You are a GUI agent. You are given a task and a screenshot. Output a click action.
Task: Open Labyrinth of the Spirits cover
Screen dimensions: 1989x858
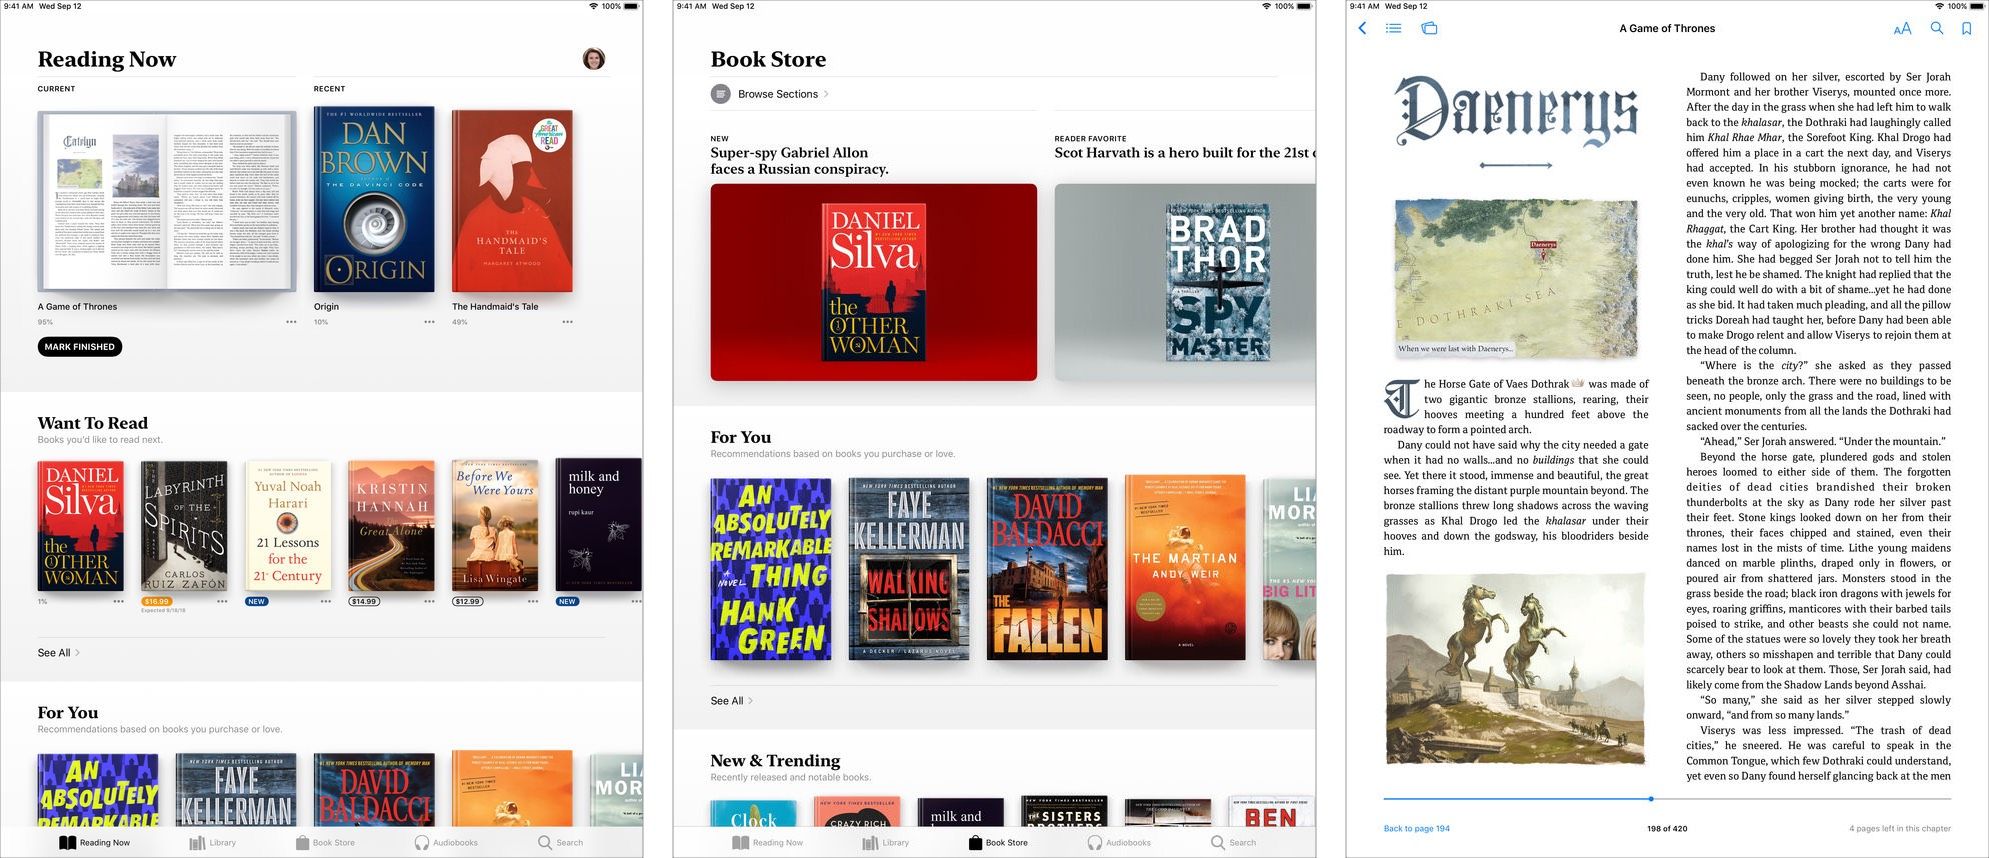pos(184,526)
